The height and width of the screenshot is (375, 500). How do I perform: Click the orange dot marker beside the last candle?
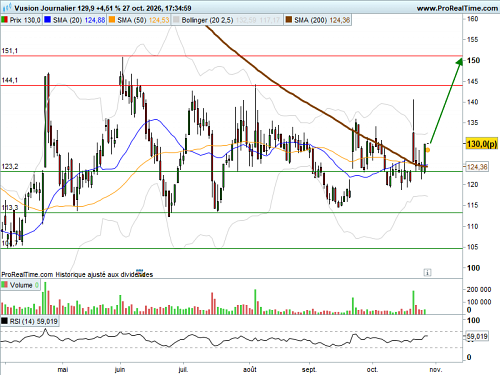pos(428,150)
